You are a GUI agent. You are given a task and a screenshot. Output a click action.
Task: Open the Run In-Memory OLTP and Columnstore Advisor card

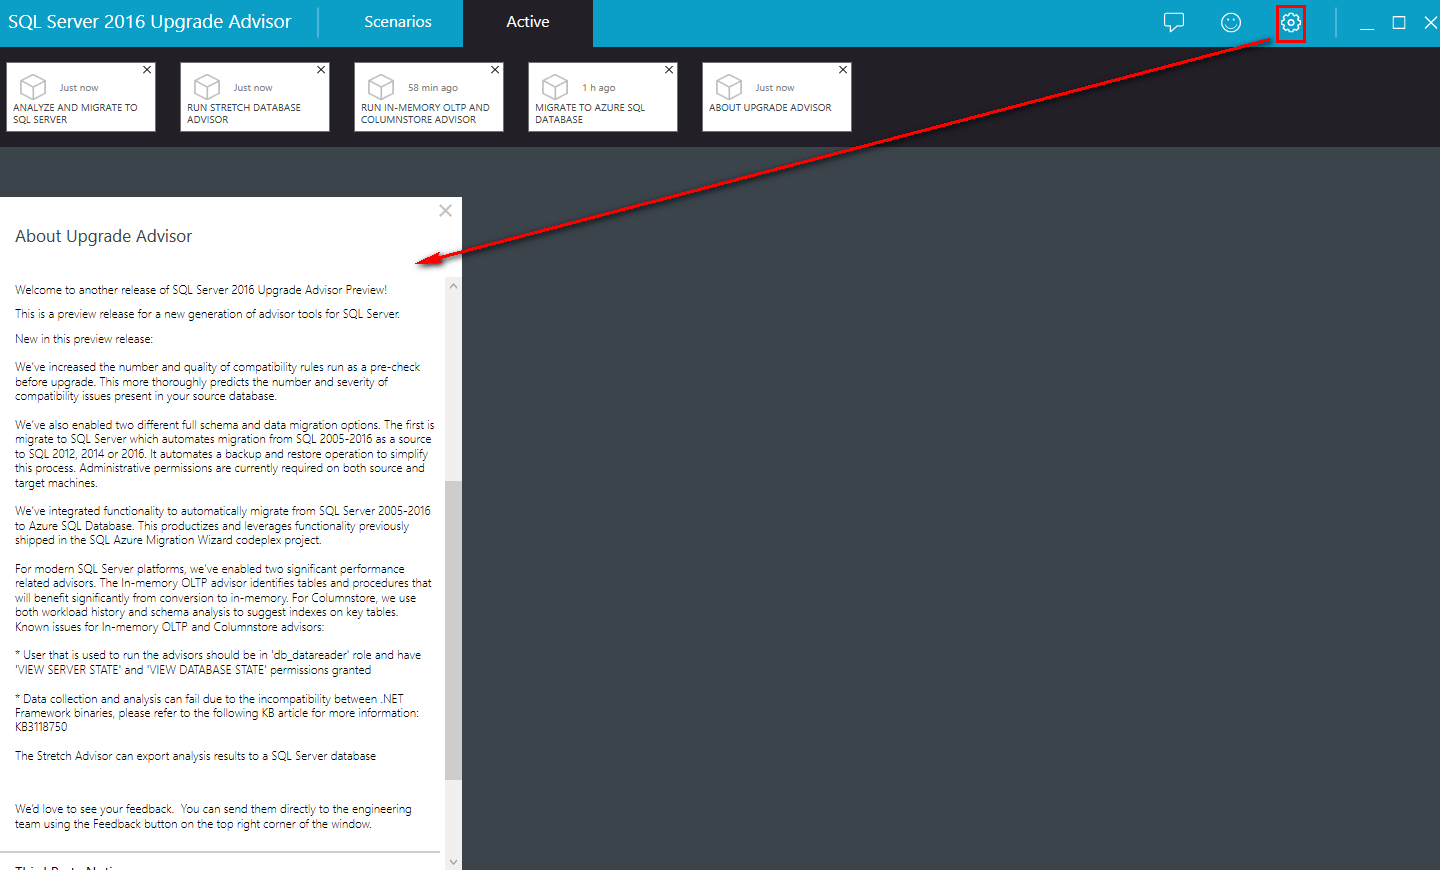coord(429,97)
